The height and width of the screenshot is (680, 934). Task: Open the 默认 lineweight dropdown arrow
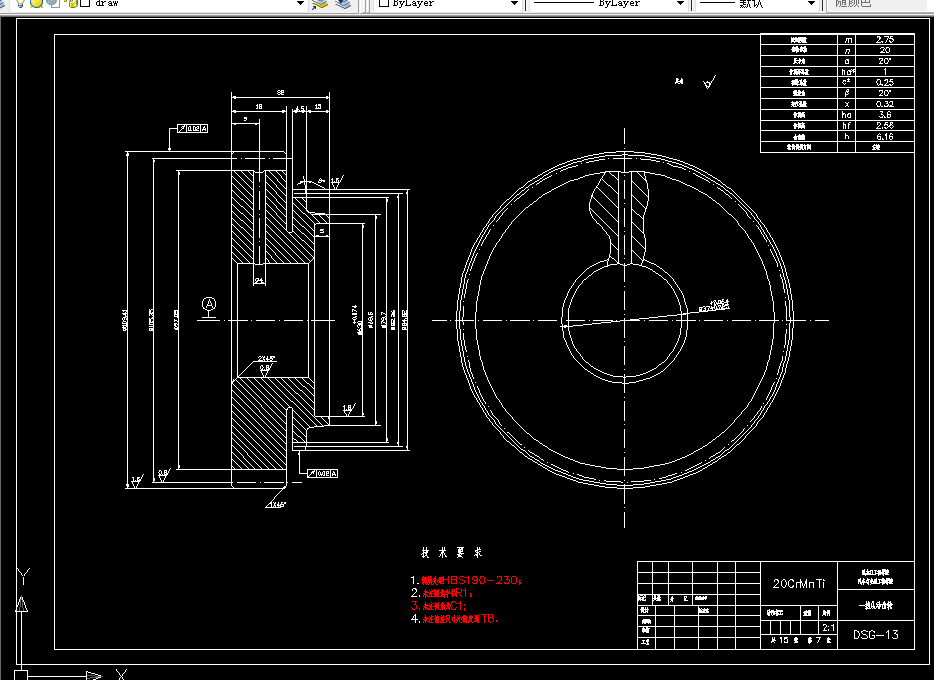coord(811,4)
